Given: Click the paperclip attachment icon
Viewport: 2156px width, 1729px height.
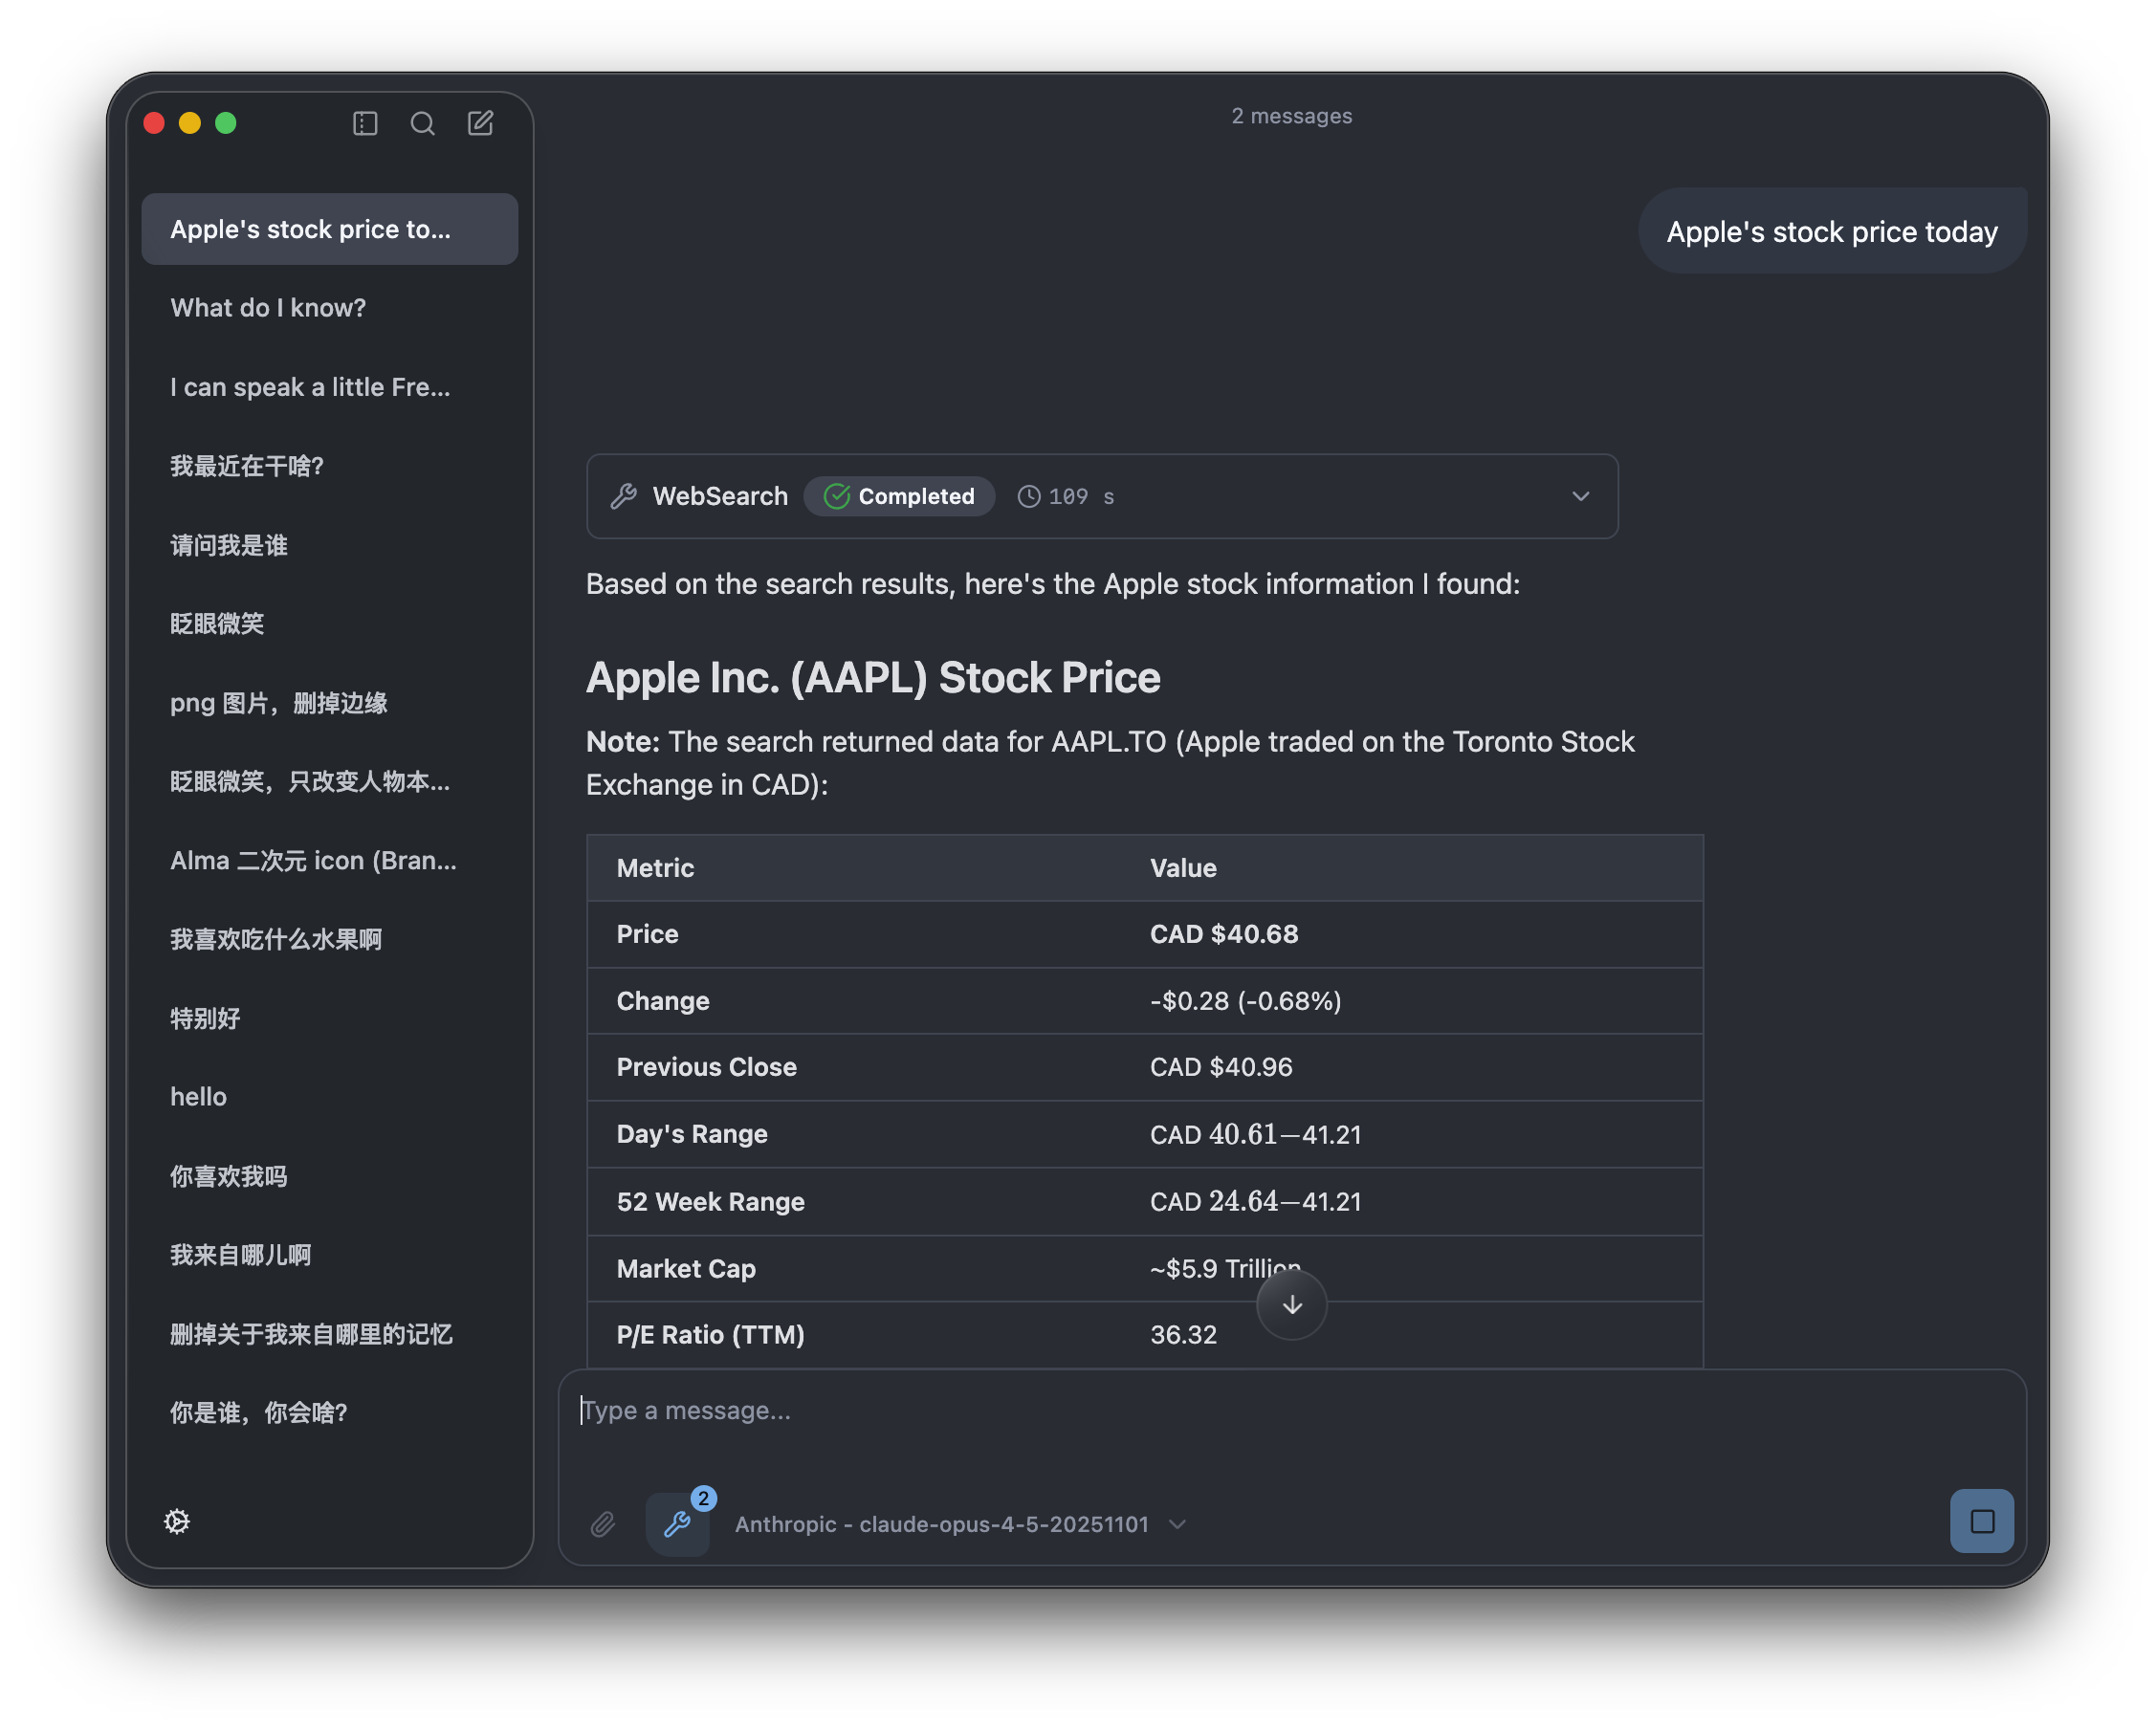Looking at the screenshot, I should 603,1524.
